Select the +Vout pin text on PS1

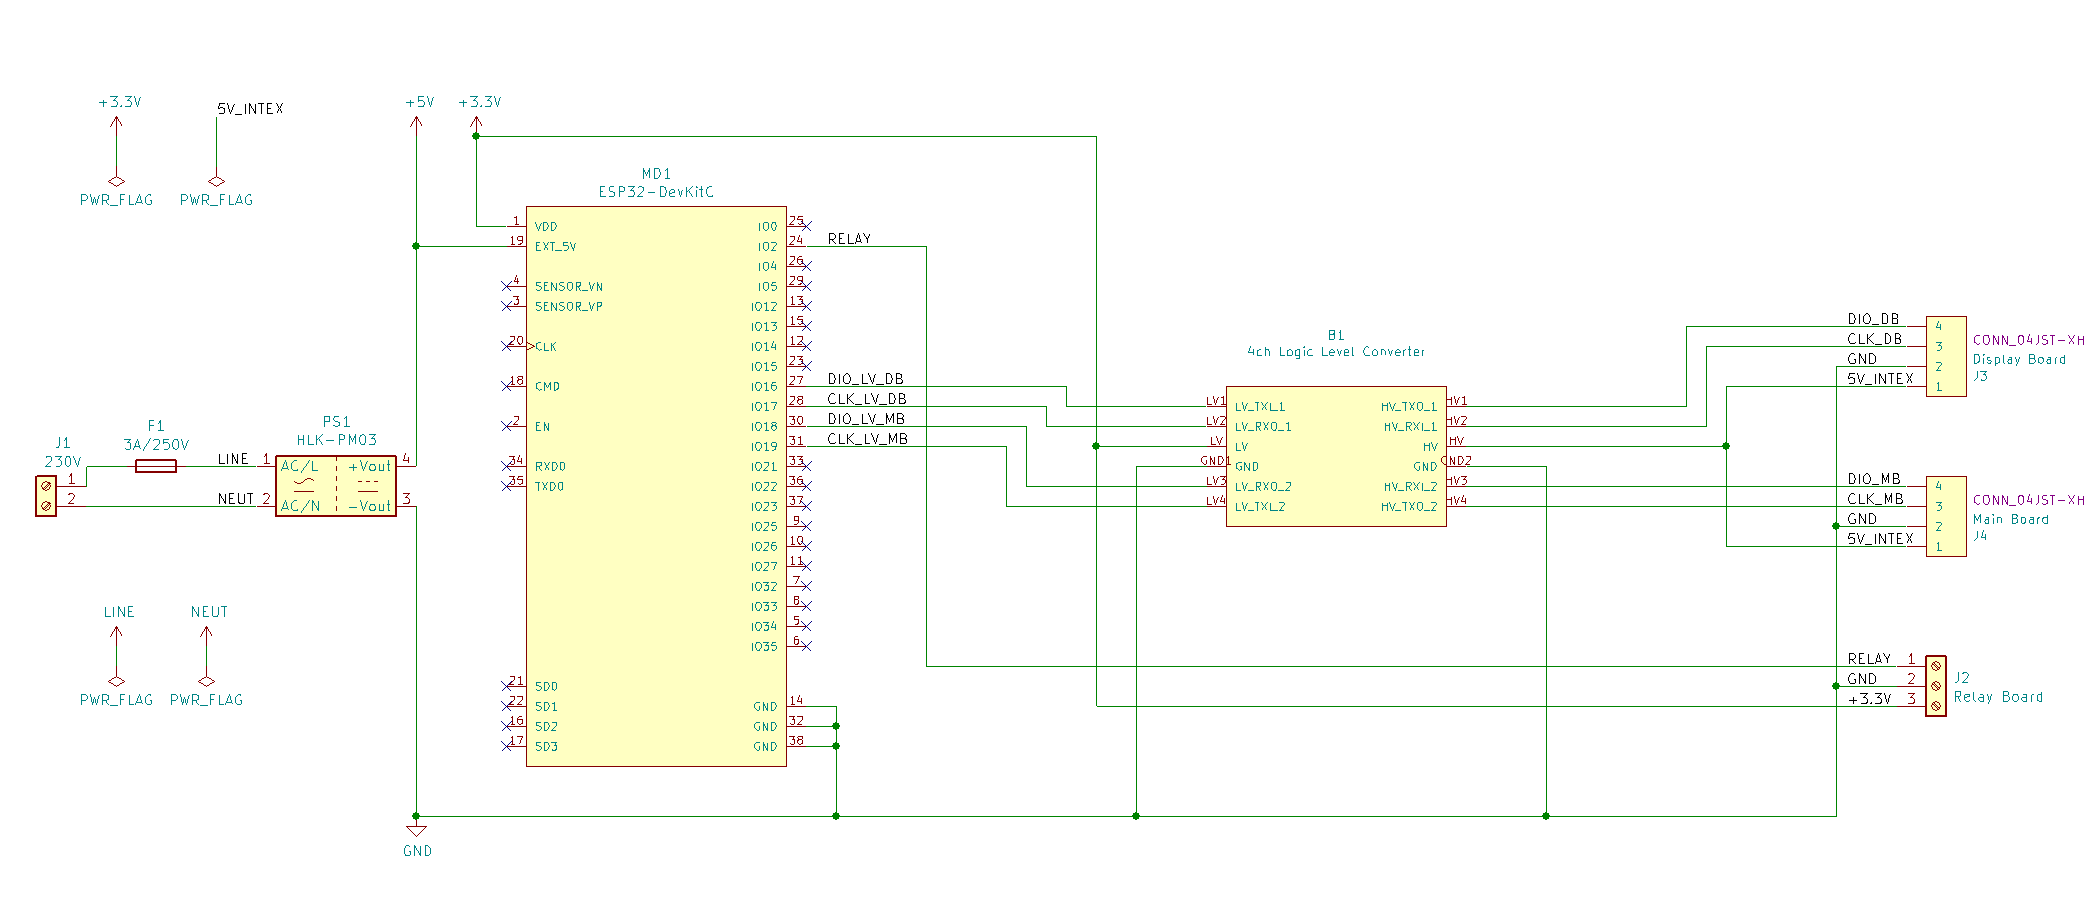[x=369, y=467]
